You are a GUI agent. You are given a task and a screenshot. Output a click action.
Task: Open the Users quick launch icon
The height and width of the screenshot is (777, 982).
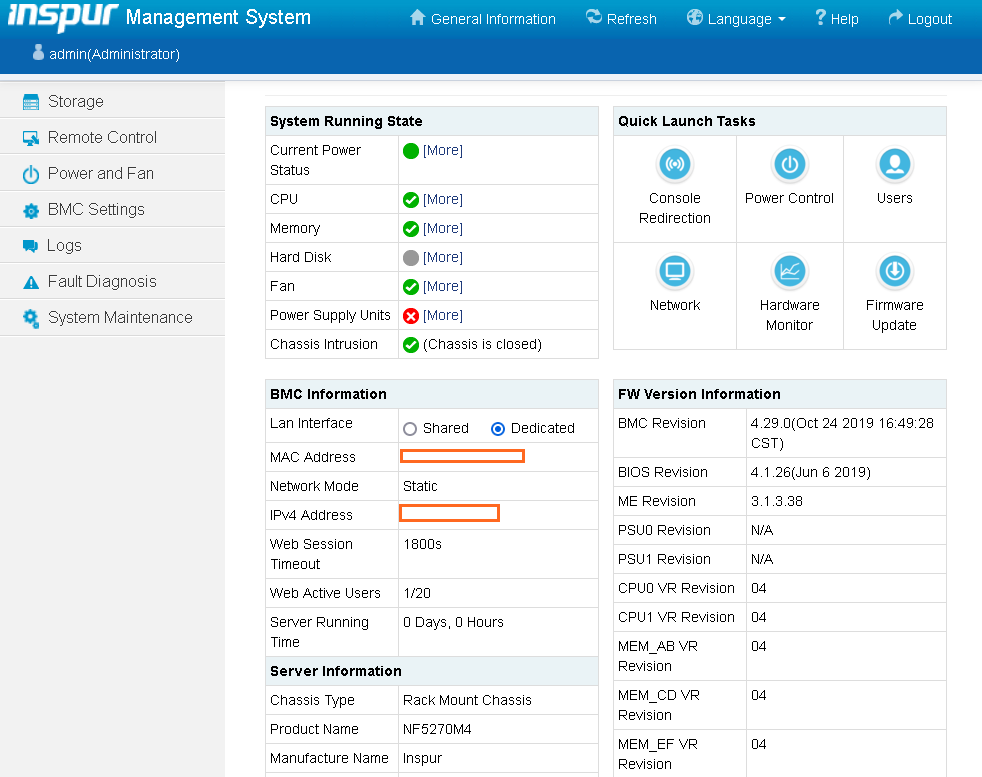894,164
